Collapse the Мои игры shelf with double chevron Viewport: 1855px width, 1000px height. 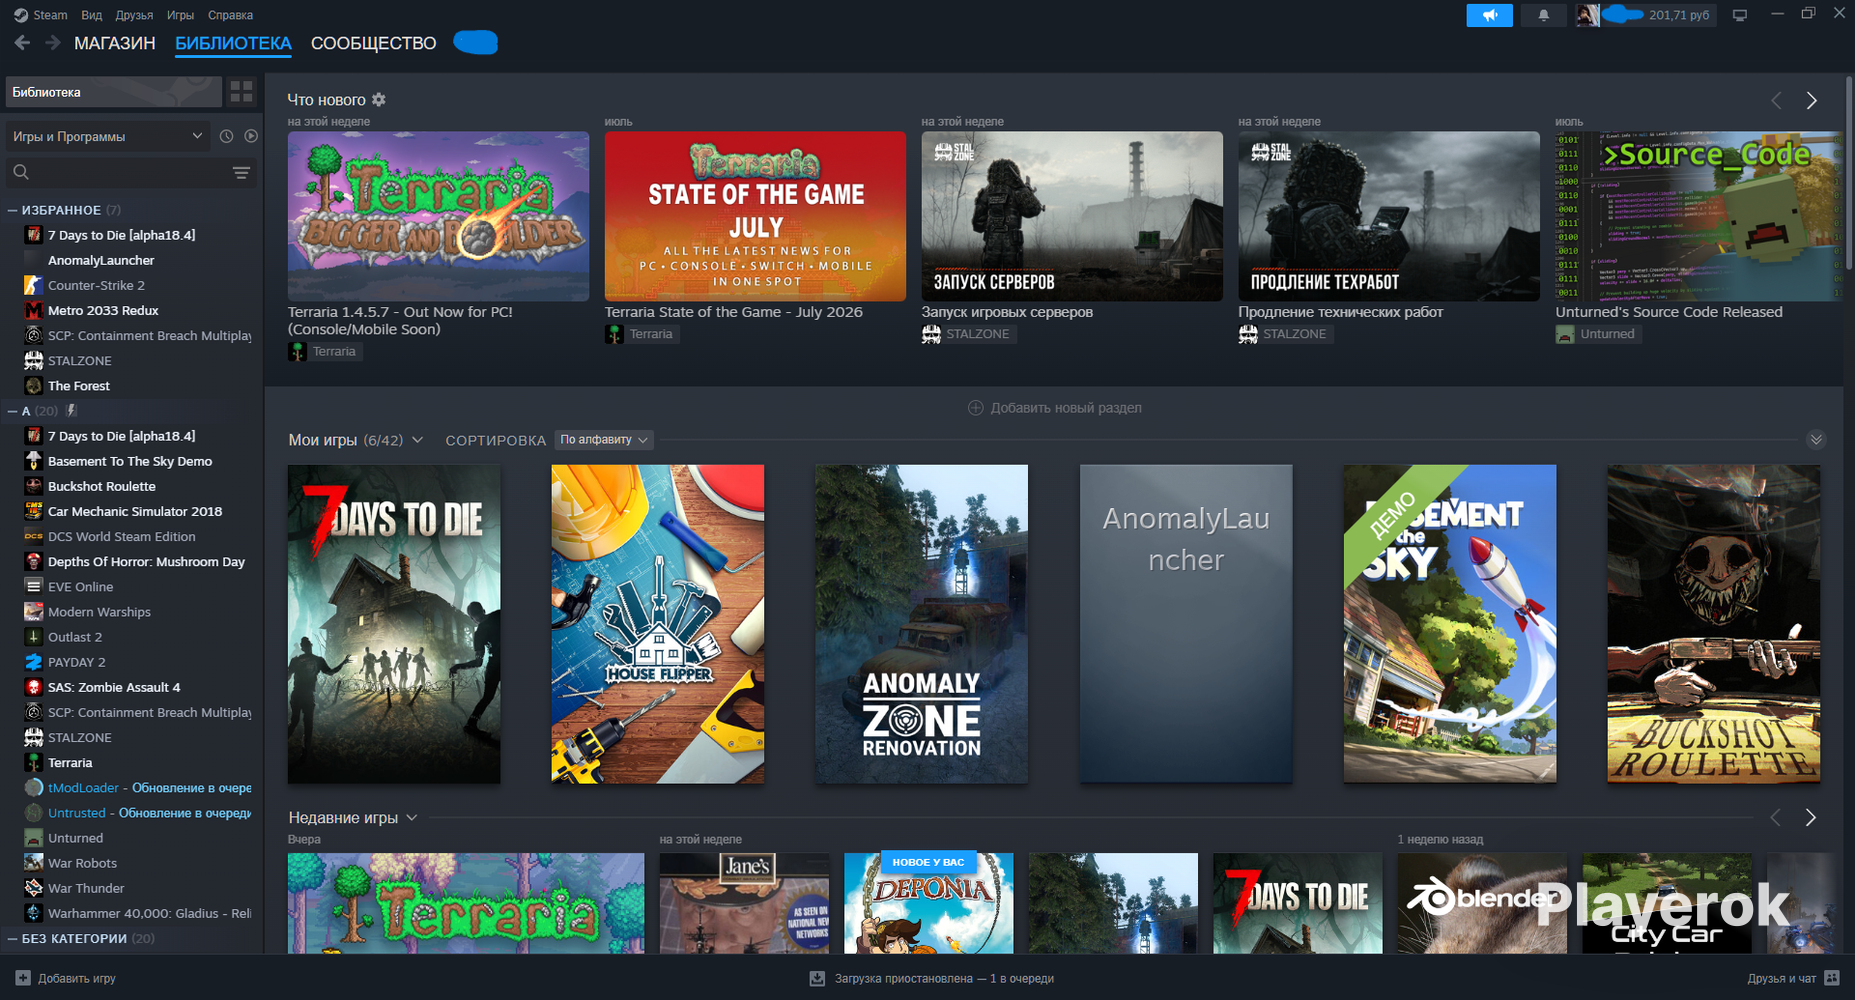pyautogui.click(x=1816, y=440)
